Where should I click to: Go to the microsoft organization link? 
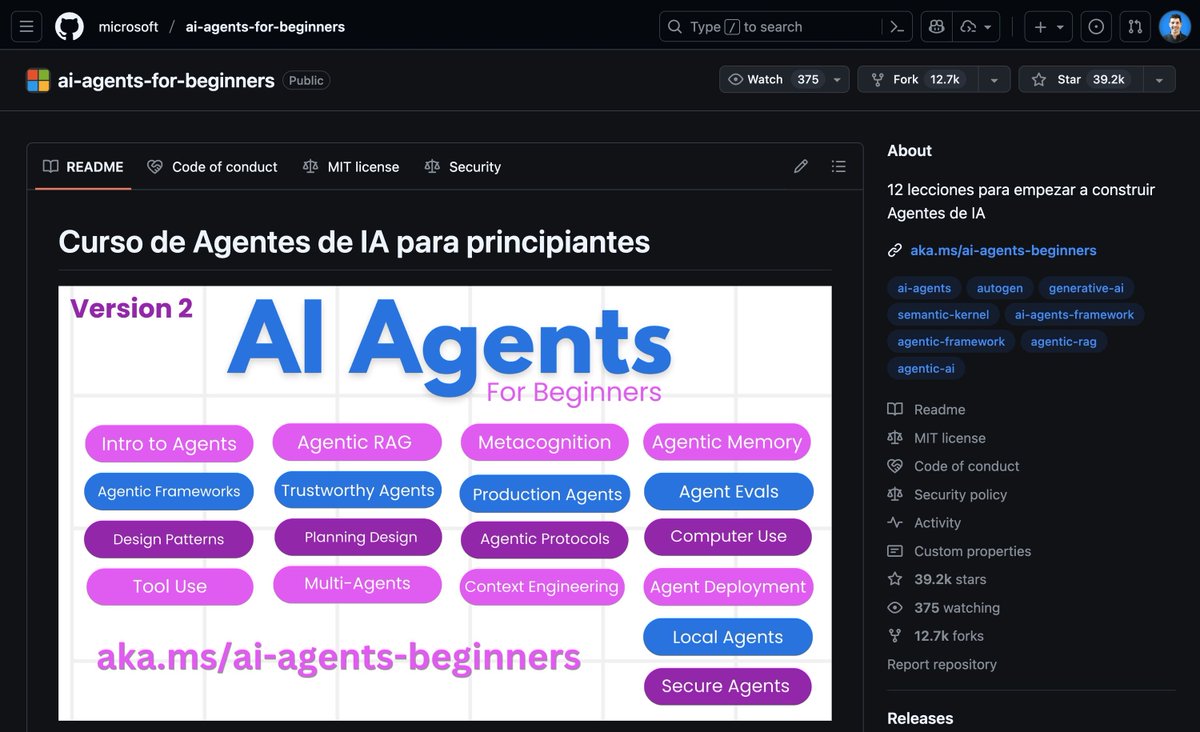coord(128,27)
